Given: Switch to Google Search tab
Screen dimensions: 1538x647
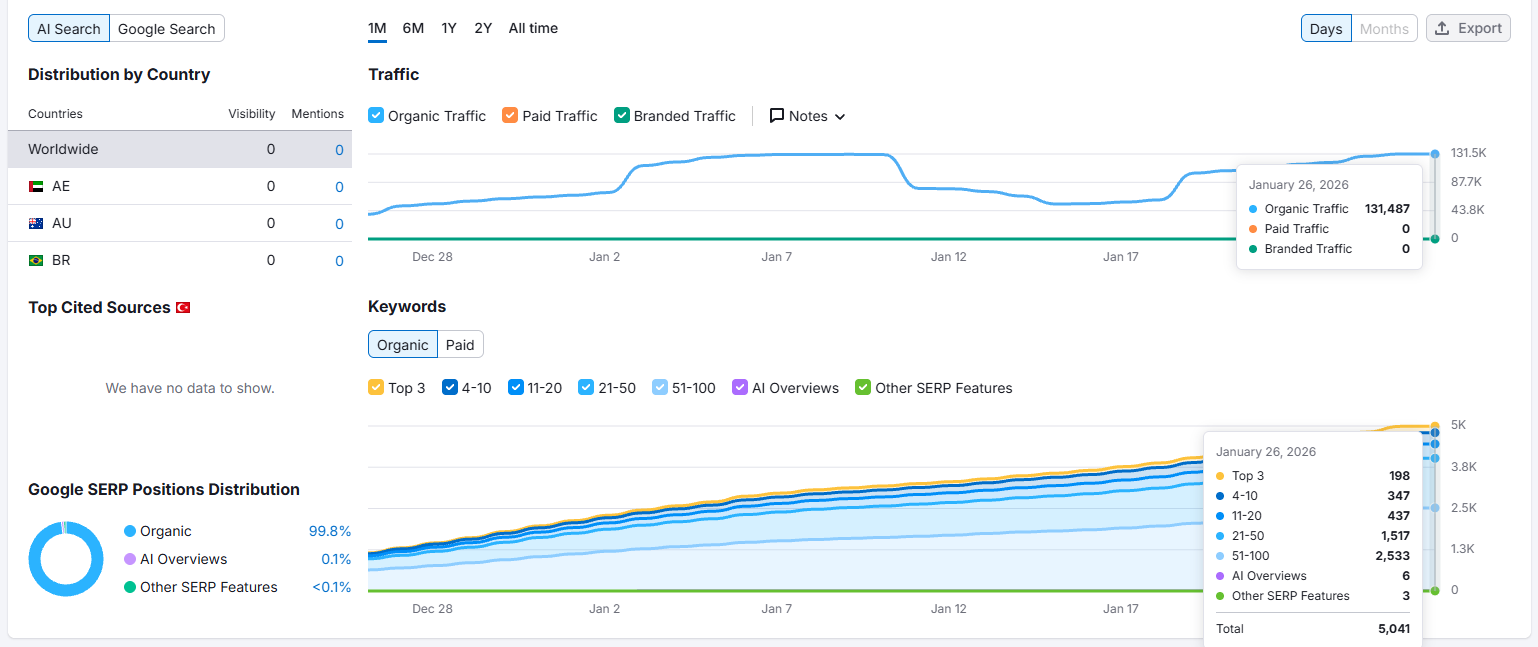Looking at the screenshot, I should 167,29.
